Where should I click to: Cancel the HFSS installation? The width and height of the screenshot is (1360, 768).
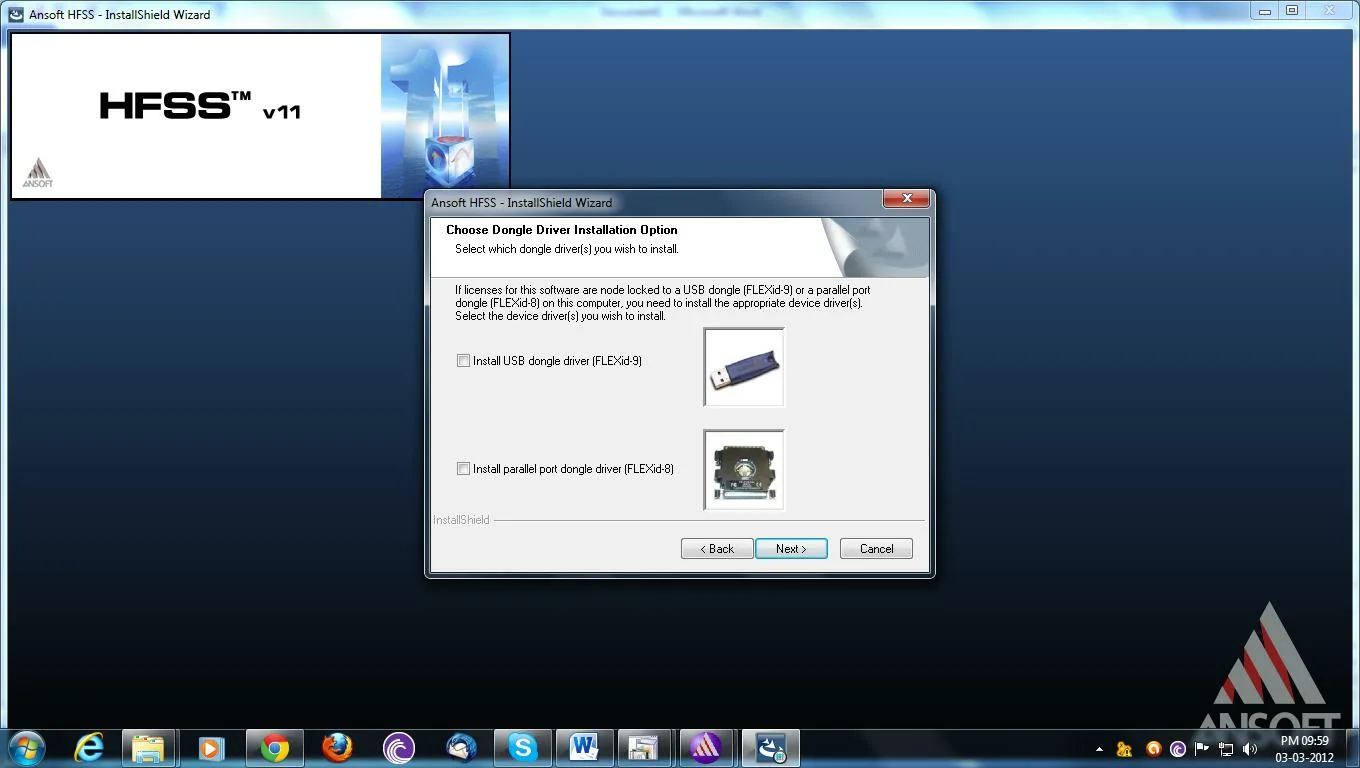(876, 549)
